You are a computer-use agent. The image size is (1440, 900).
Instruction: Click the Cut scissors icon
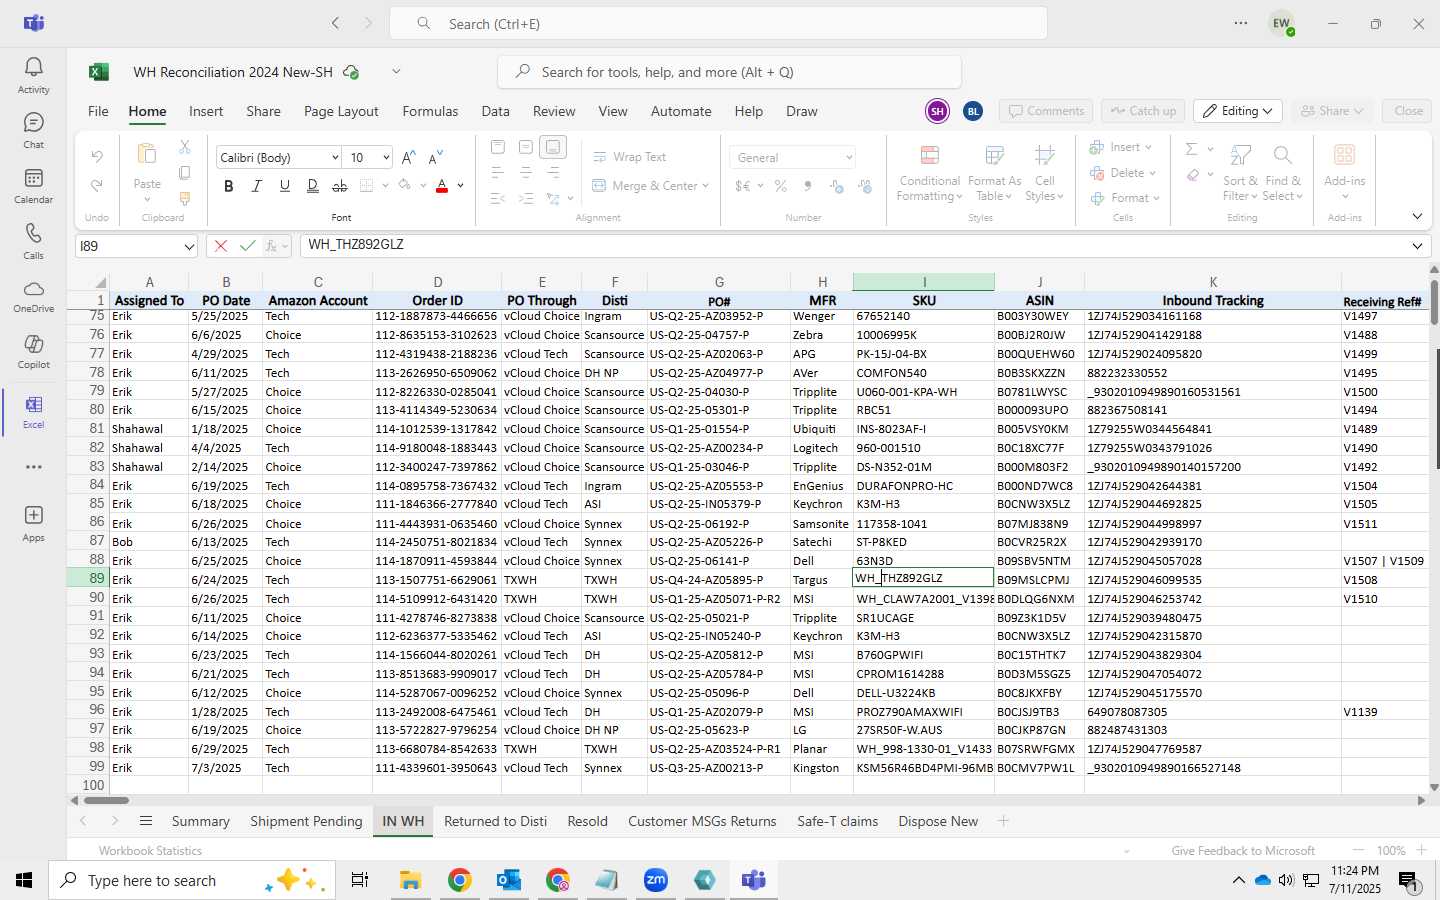point(184,147)
